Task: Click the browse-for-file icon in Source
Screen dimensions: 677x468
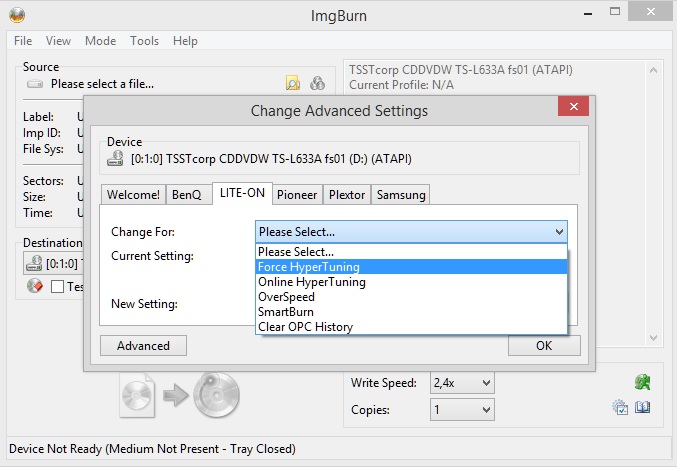Action: pyautogui.click(x=293, y=84)
